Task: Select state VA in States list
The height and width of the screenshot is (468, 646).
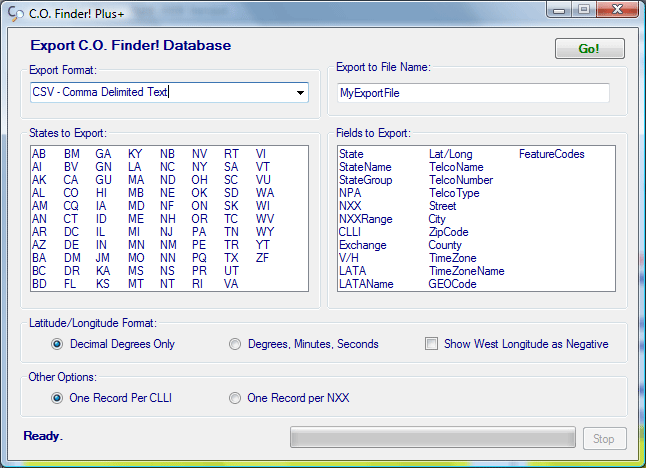Action: [231, 284]
